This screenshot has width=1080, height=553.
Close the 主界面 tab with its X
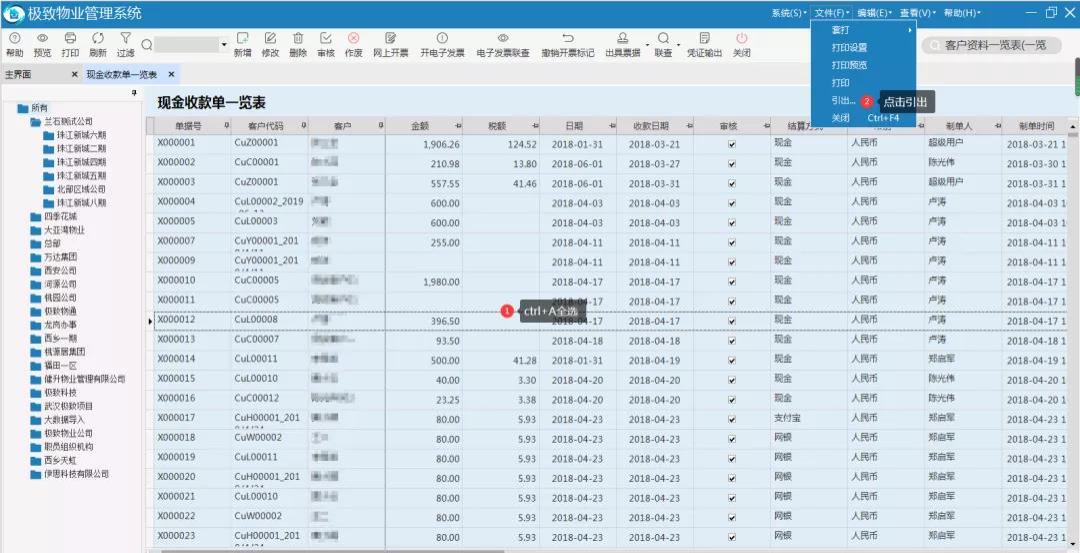[x=74, y=74]
